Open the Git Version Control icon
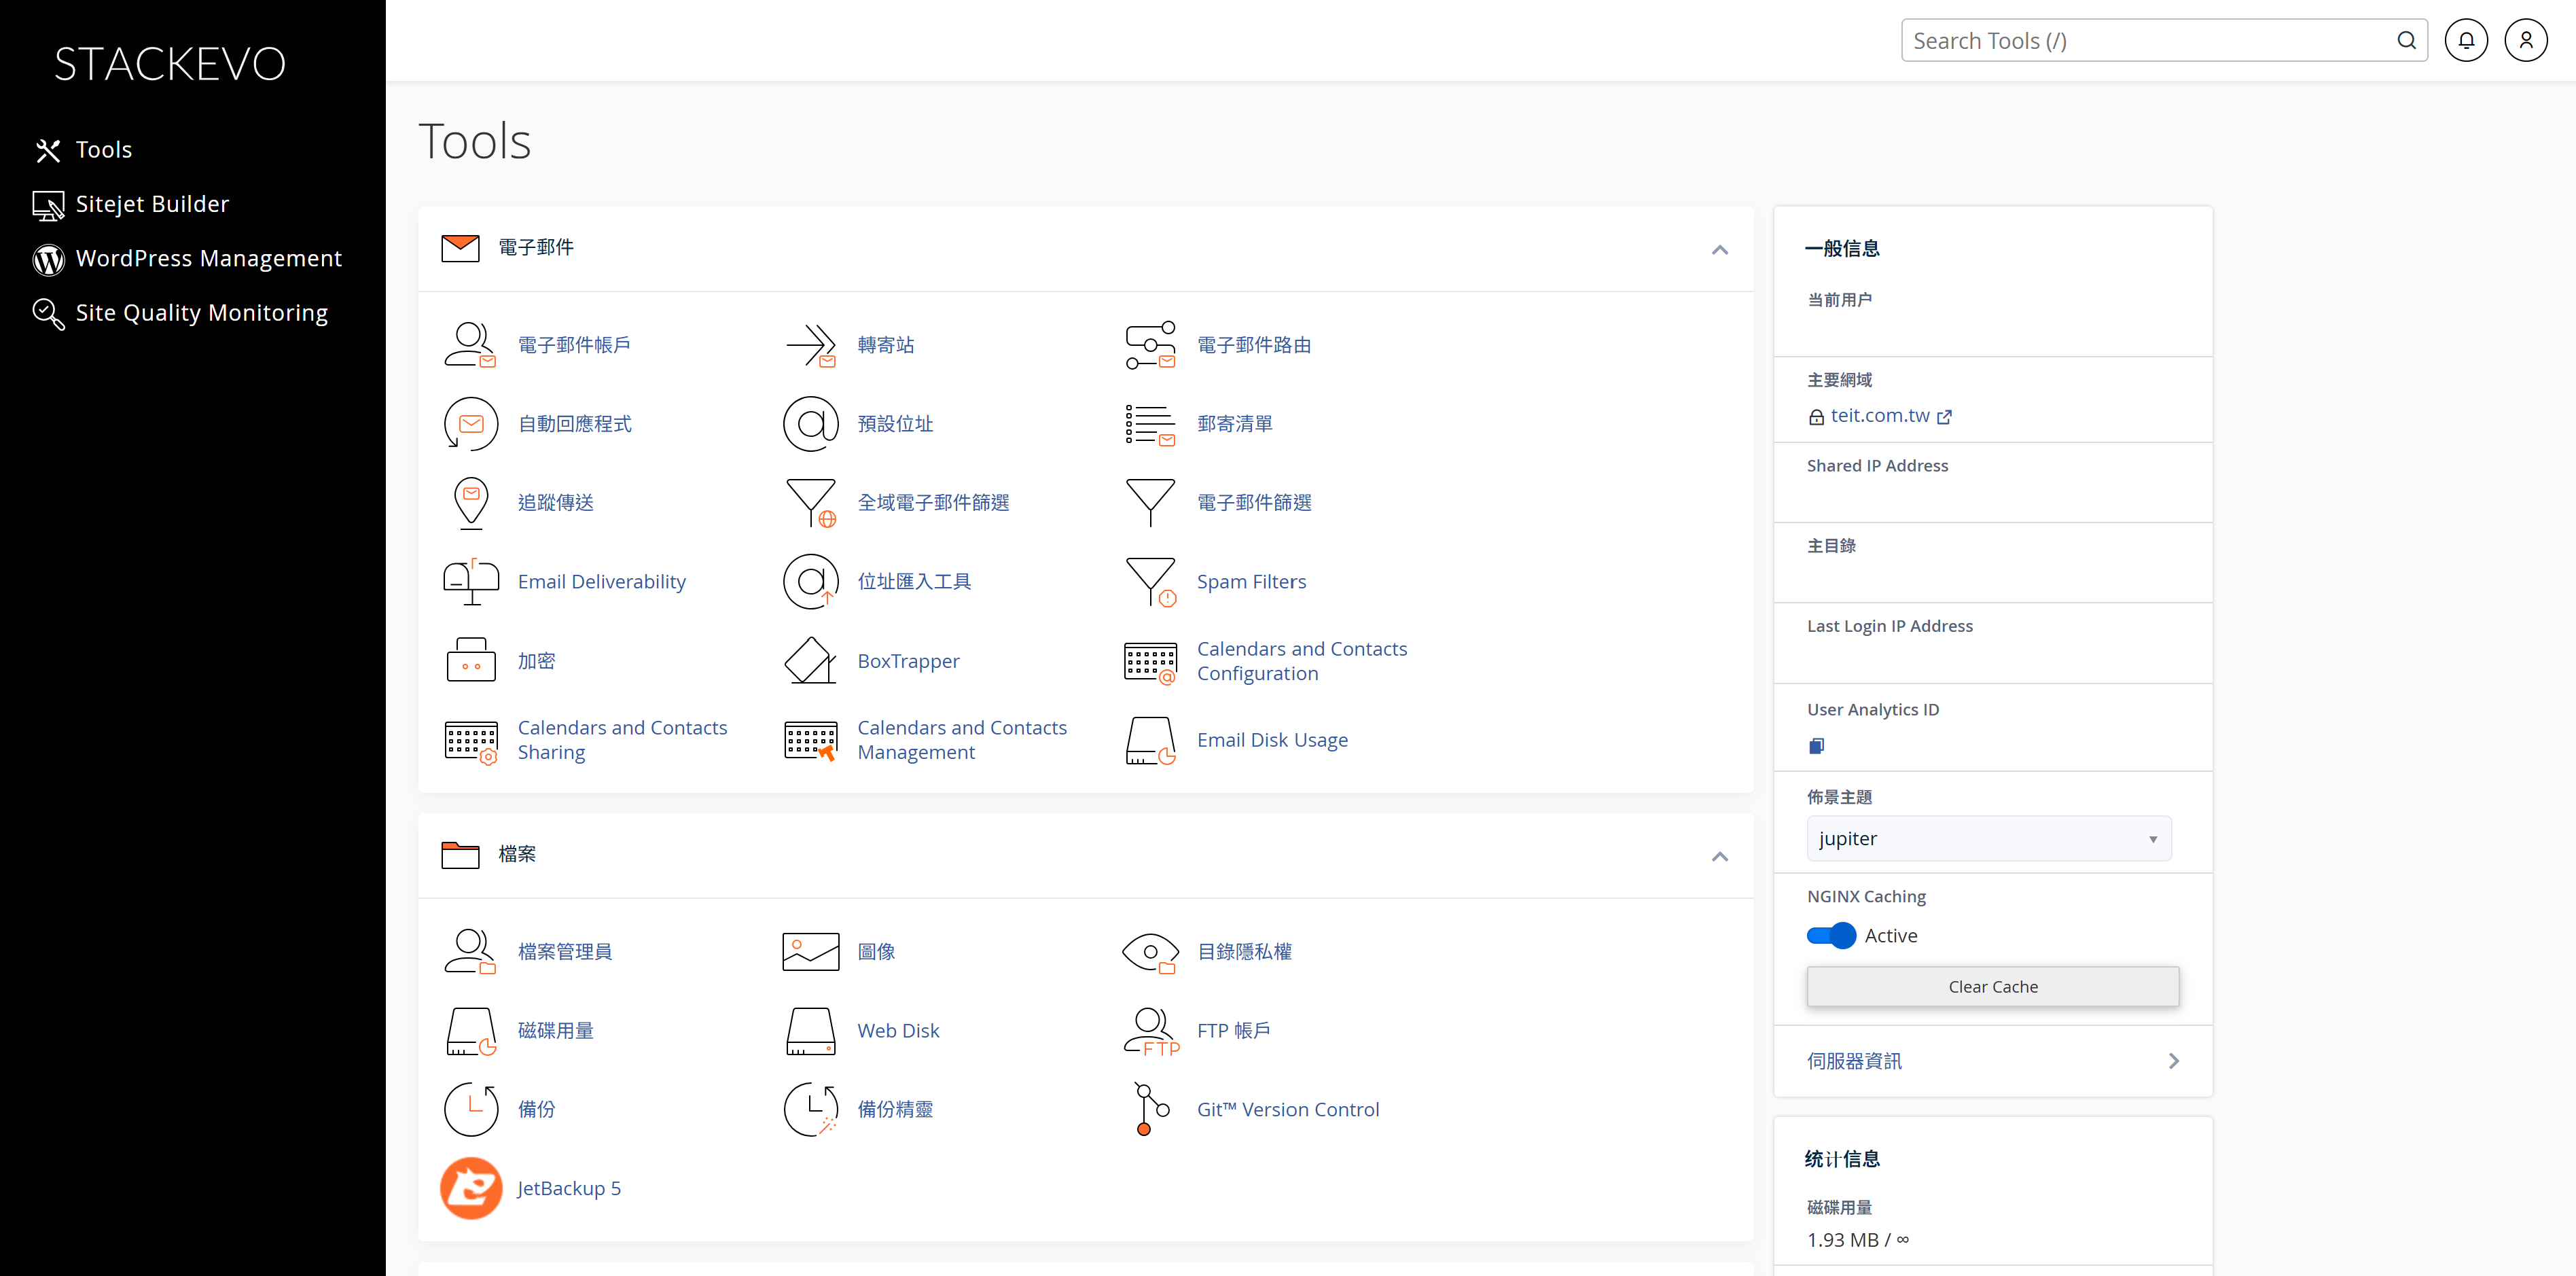 click(1150, 1109)
